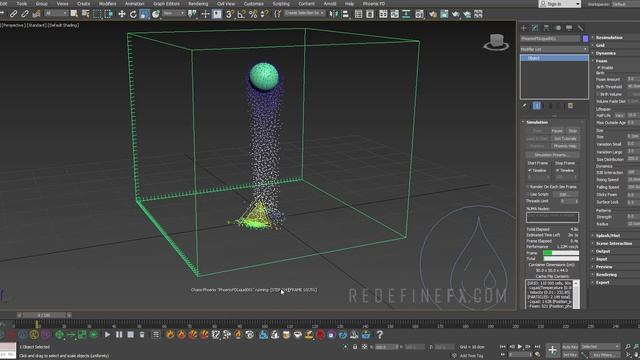Screen dimensions: 640x360
Task: Toggle the selection lock icon in status bar
Action: [x=355, y=347]
